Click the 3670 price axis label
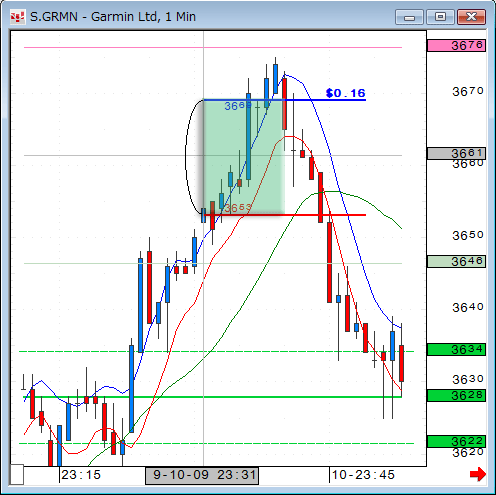Viewport: 496px width, 495px height. click(x=468, y=91)
